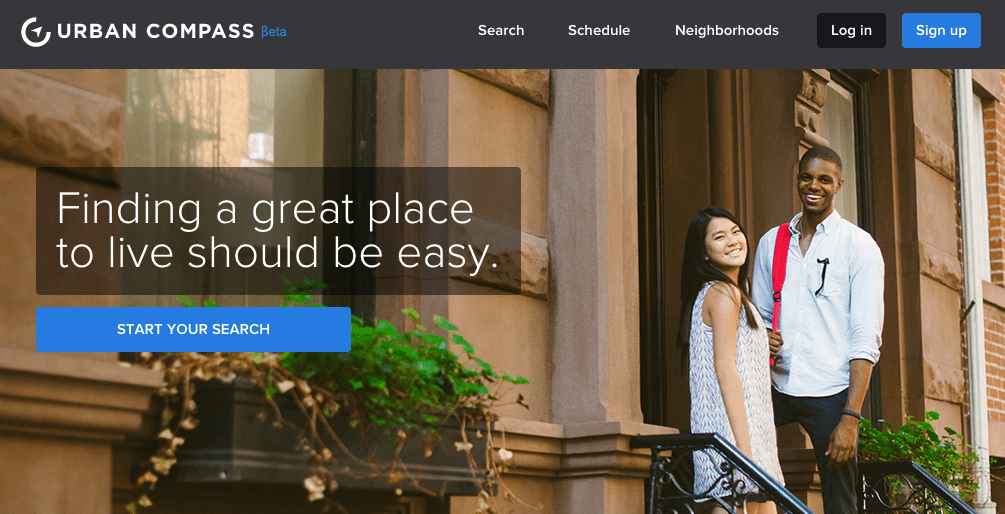Click the Log in button
The height and width of the screenshot is (514, 1005).
(851, 31)
